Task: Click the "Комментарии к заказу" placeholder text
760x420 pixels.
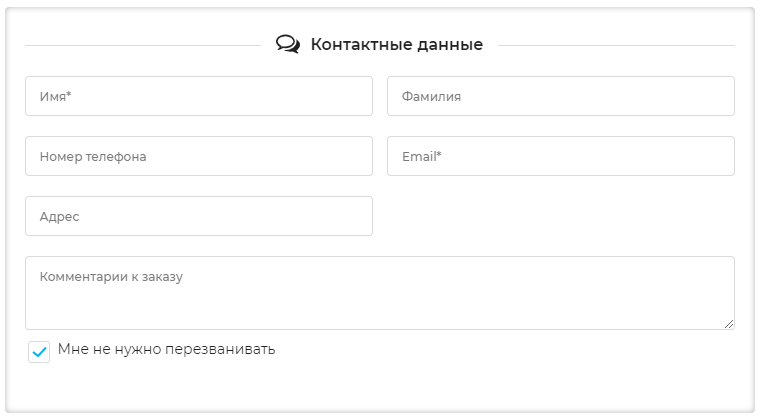Action: coord(111,277)
